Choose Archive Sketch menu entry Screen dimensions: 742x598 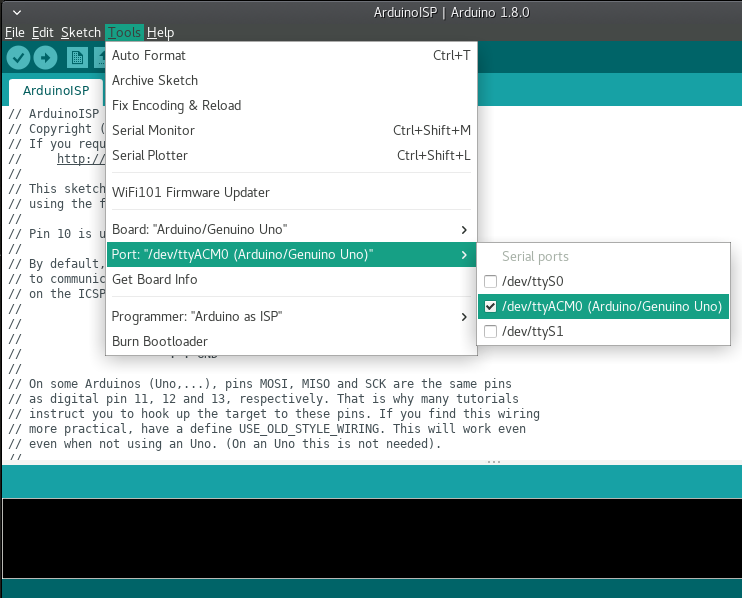click(x=291, y=80)
